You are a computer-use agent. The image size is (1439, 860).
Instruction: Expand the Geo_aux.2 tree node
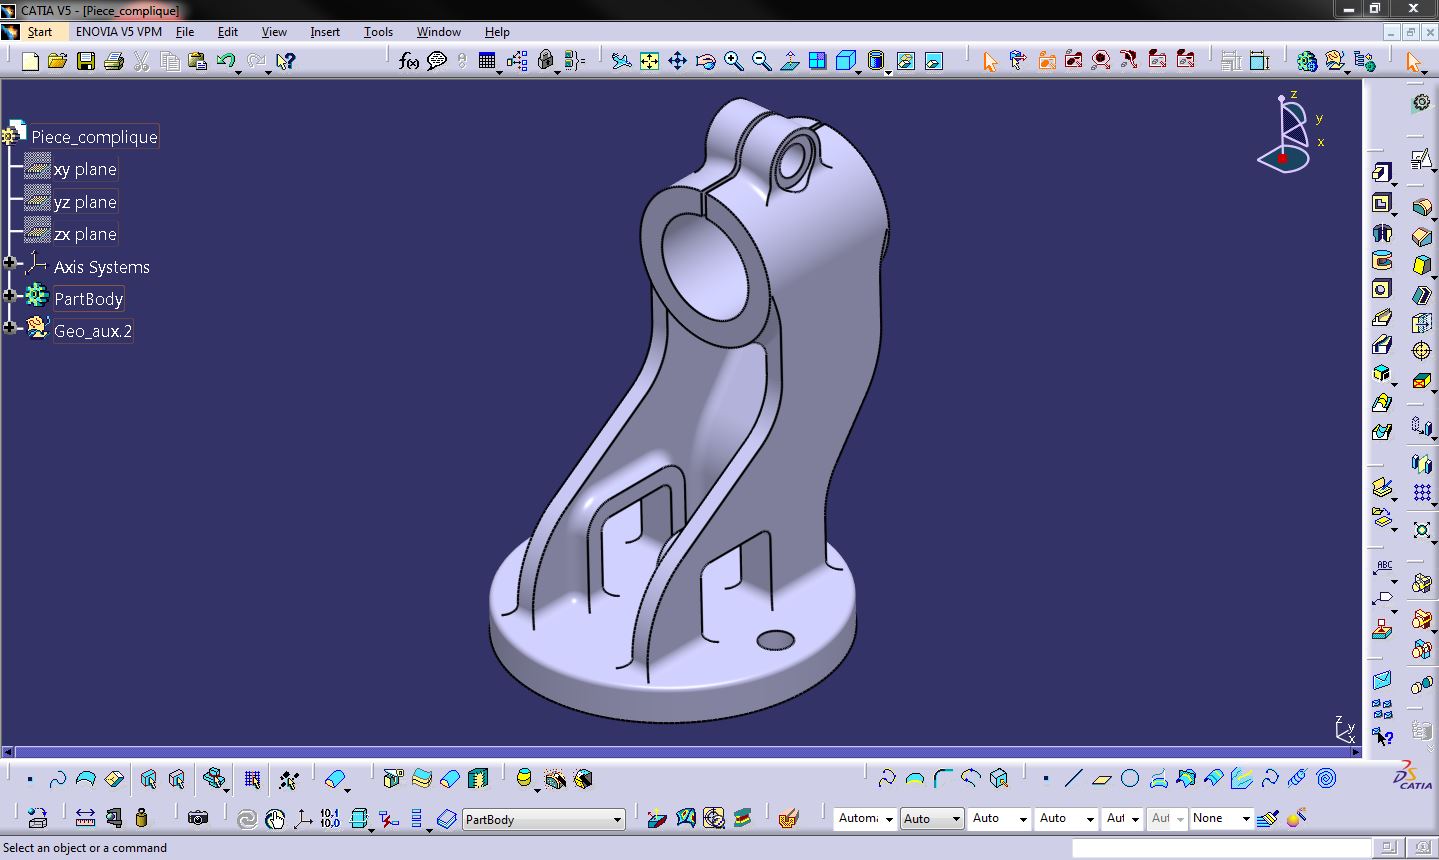(x=11, y=328)
